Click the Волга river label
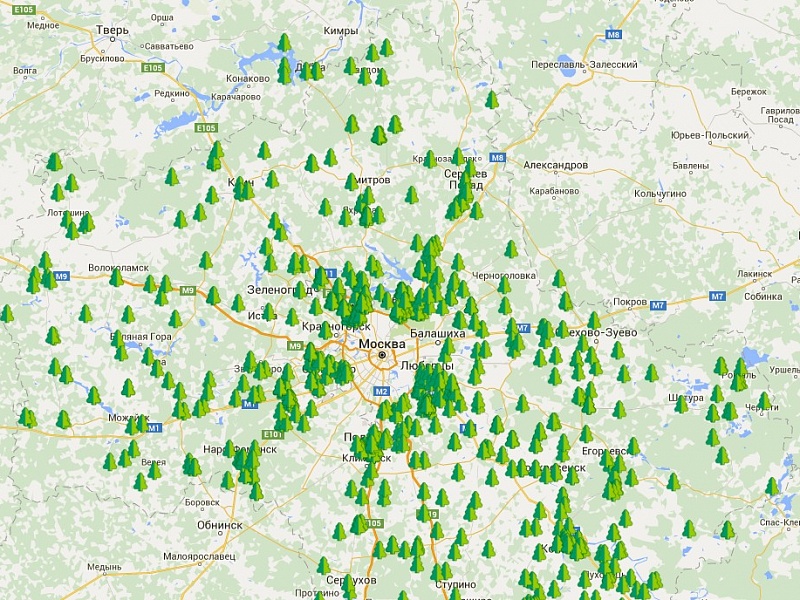Screen dimensions: 800x600 [25, 70]
